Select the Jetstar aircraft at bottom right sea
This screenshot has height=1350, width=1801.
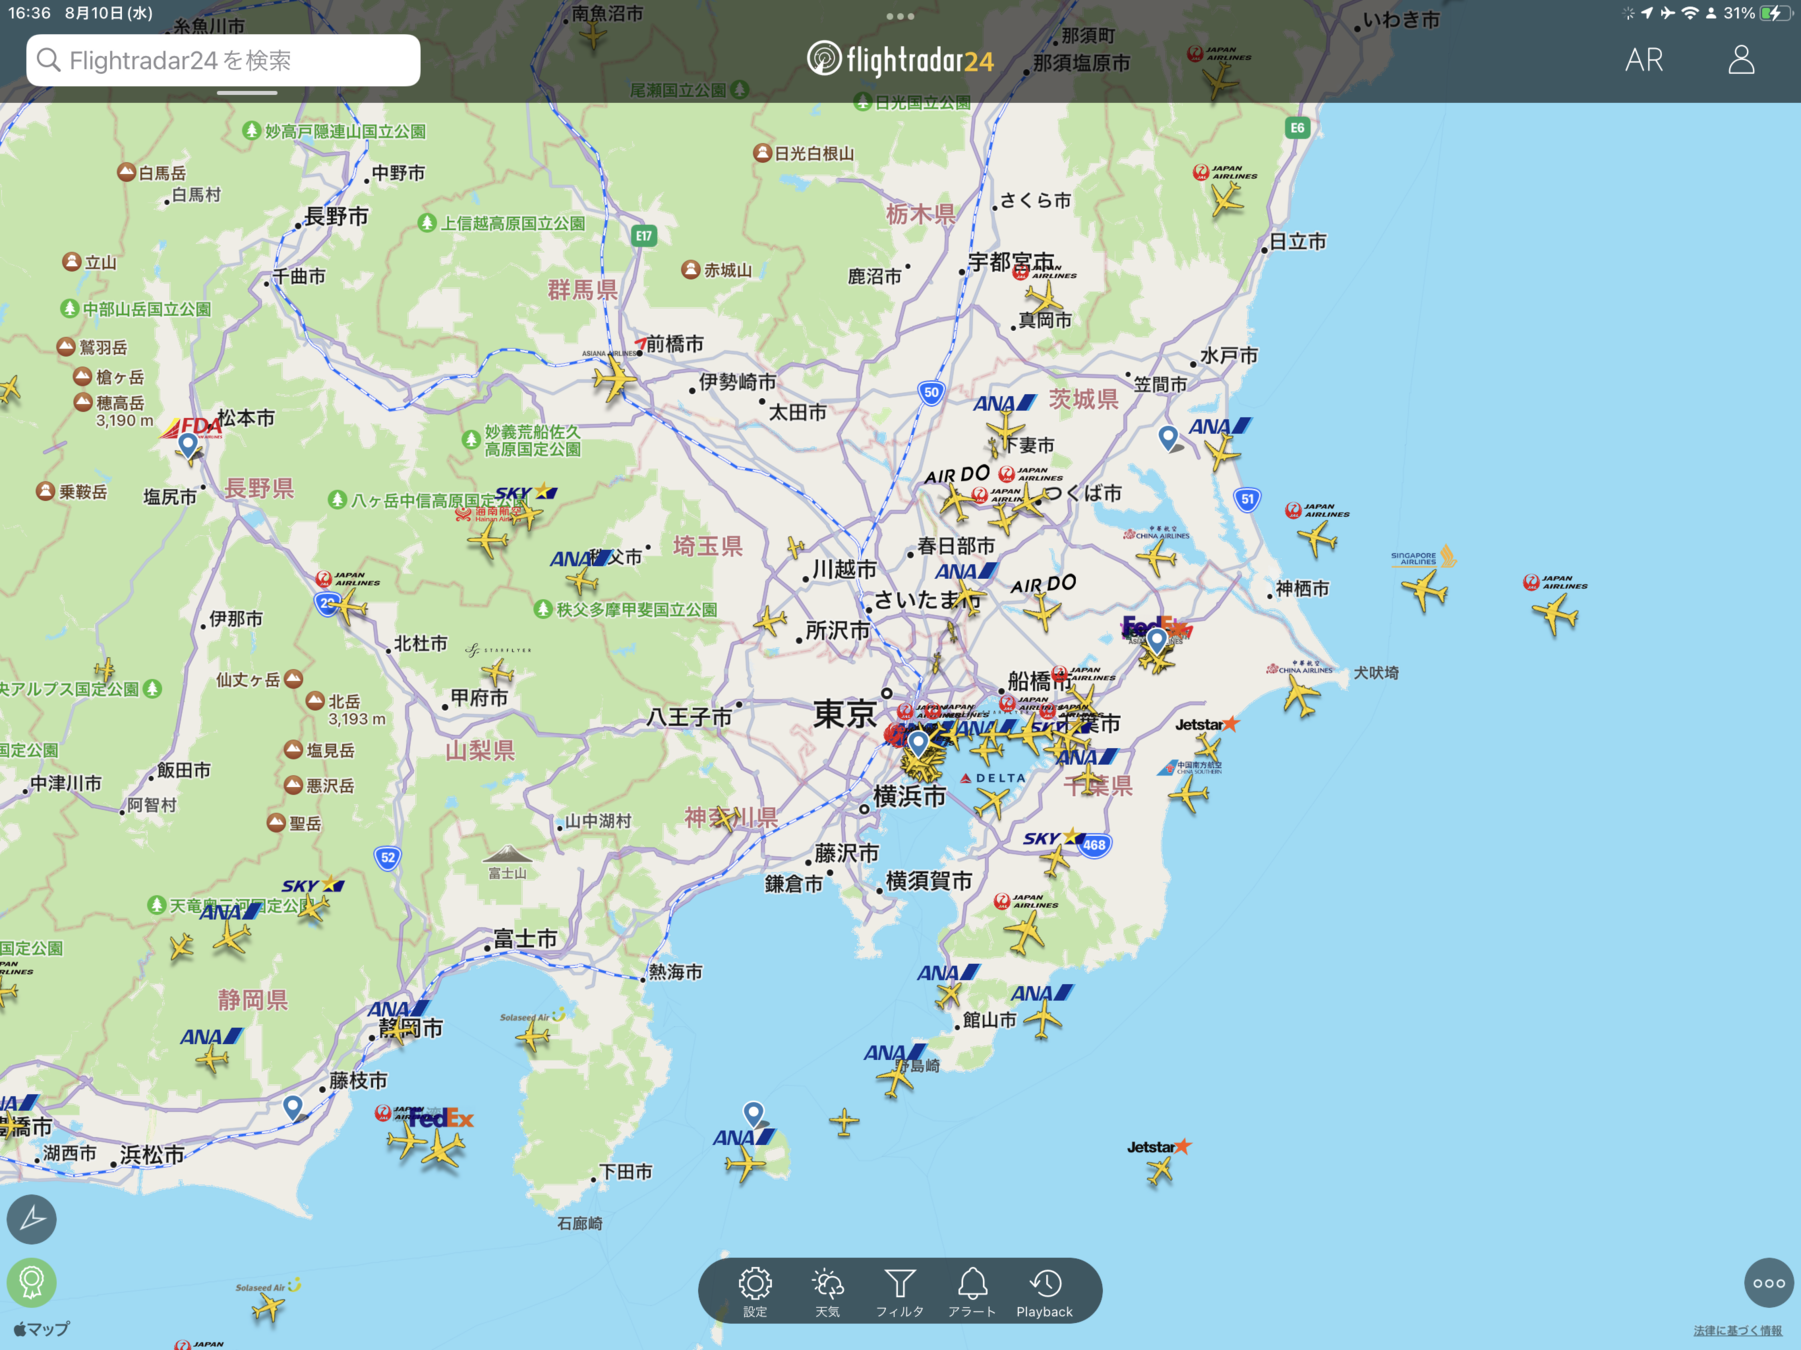click(1160, 1169)
